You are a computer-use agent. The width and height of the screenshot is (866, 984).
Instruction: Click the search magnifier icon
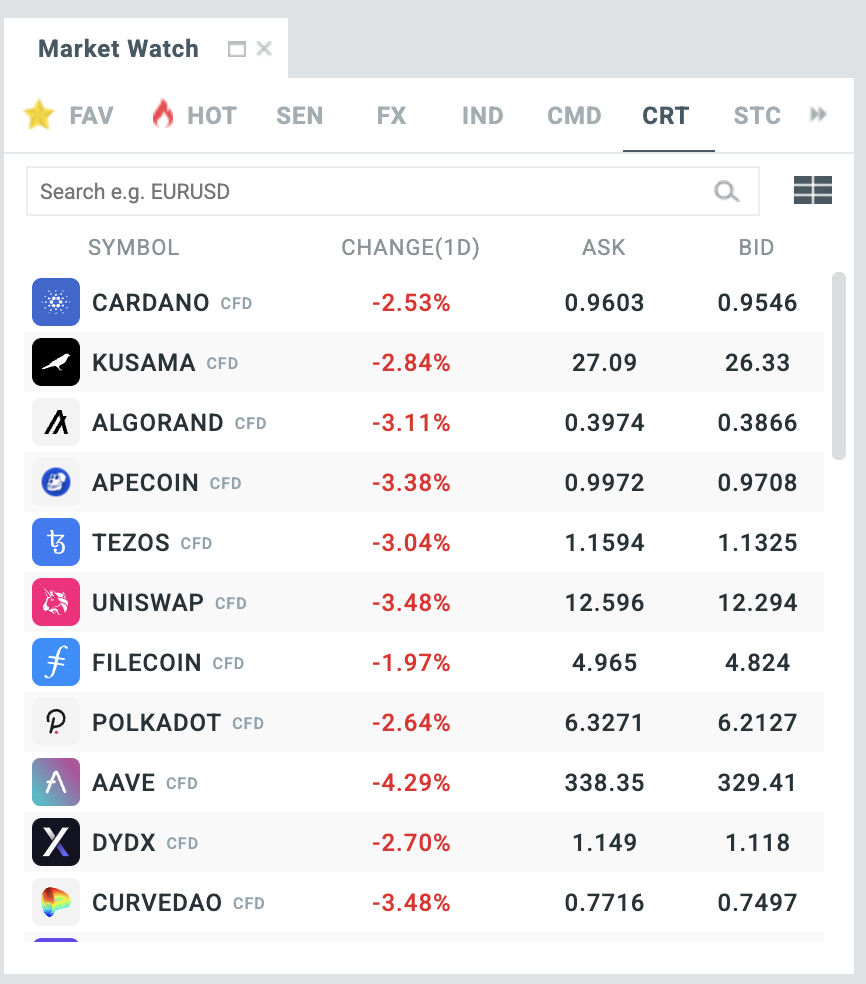[x=727, y=191]
